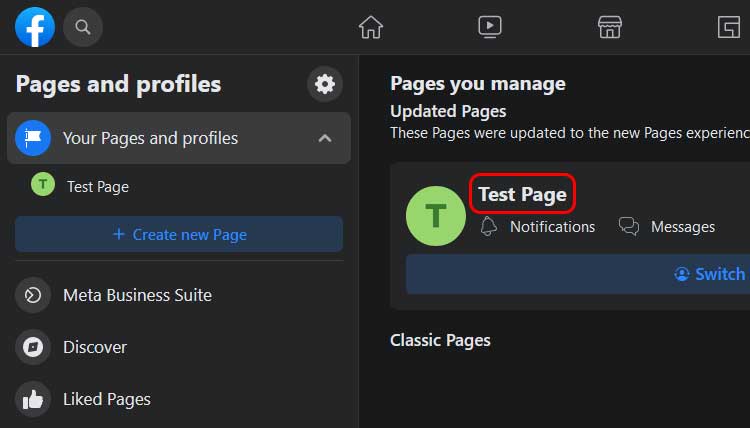Select Your Pages and profiles item
The width and height of the screenshot is (750, 428).
(179, 138)
